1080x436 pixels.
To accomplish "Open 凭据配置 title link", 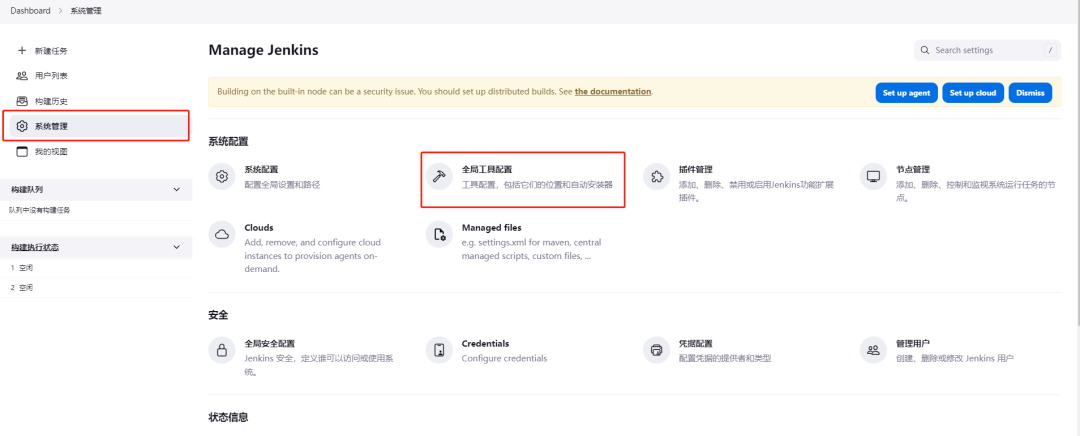I will tap(696, 343).
